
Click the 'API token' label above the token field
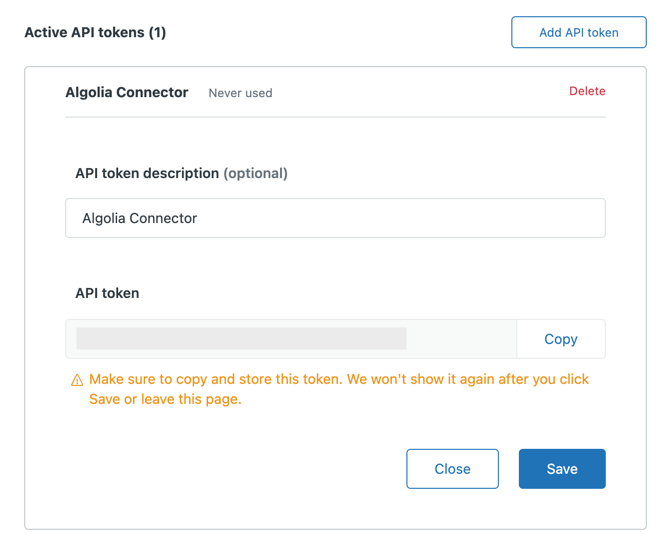pyautogui.click(x=107, y=293)
